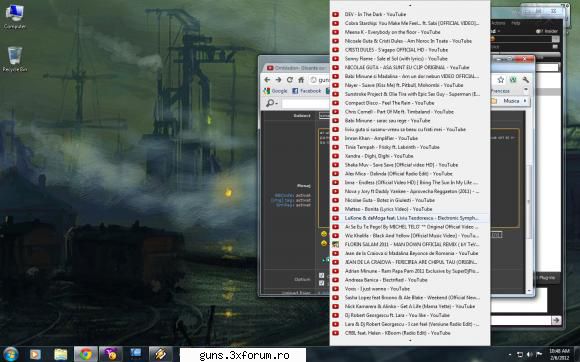Open LaKone & daMoga Electronic Symphony entry
580x362 pixels.
[x=410, y=218]
